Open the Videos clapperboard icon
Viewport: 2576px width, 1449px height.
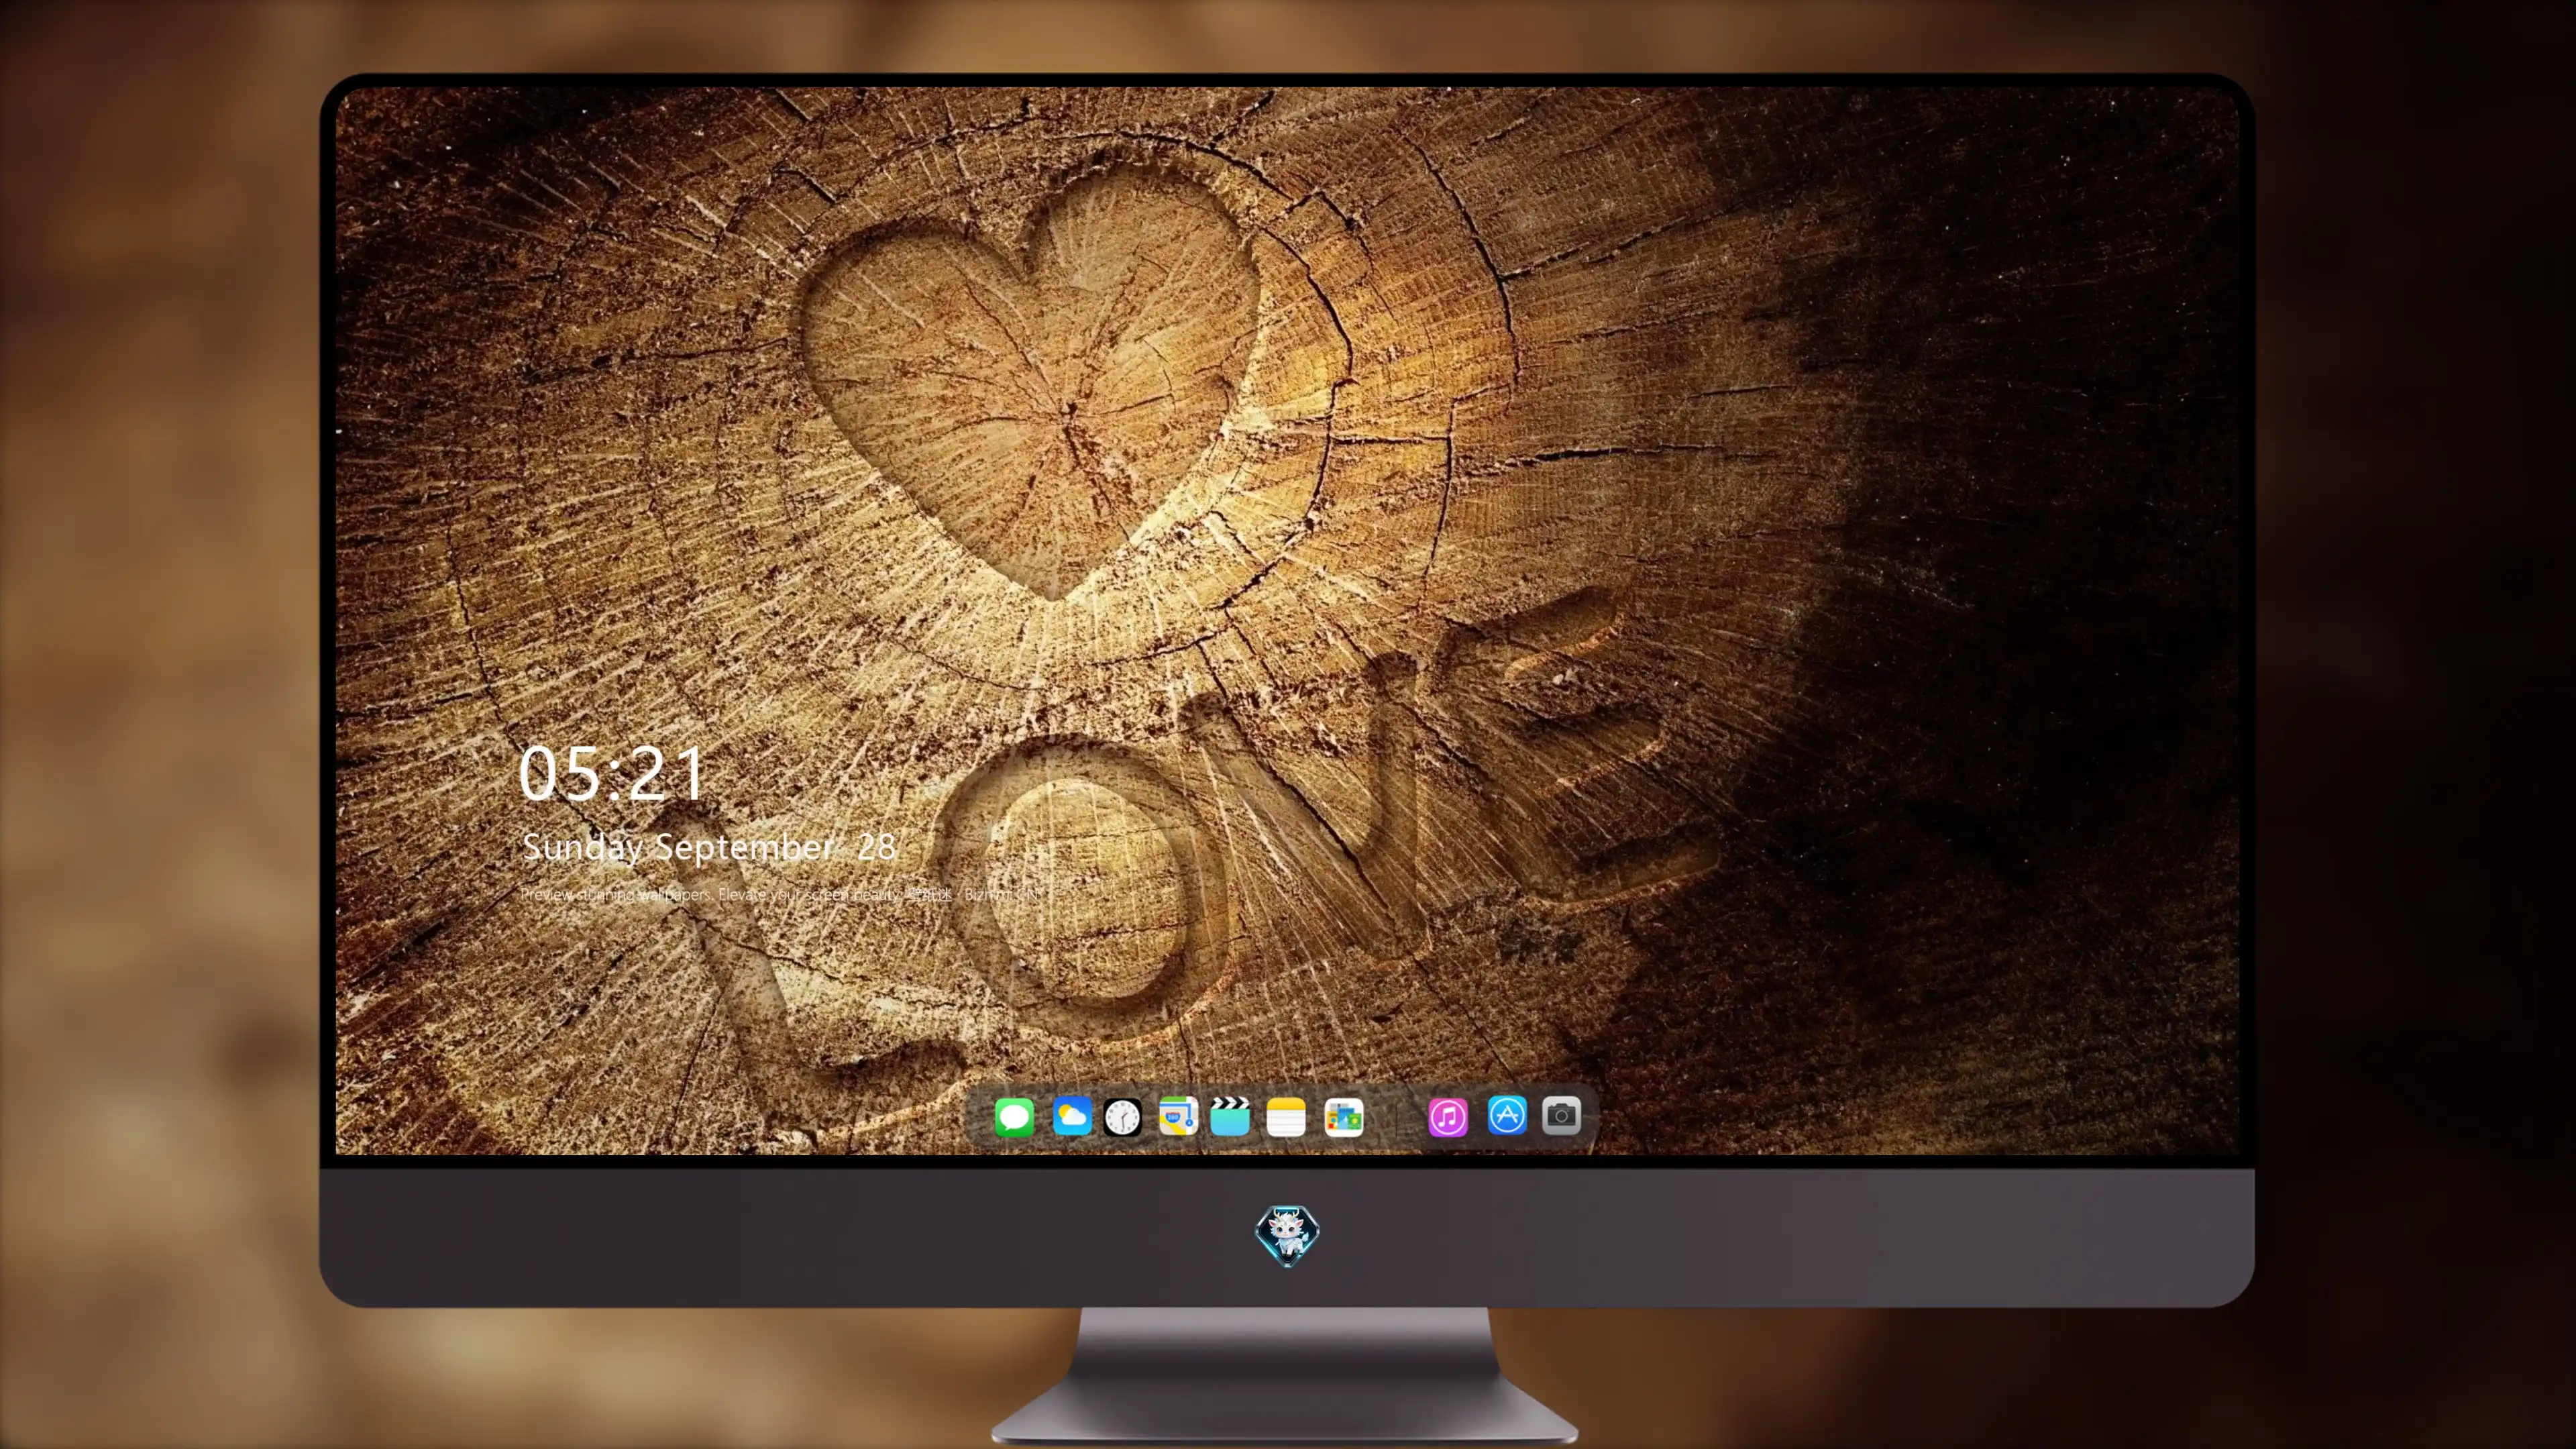coord(1230,1116)
